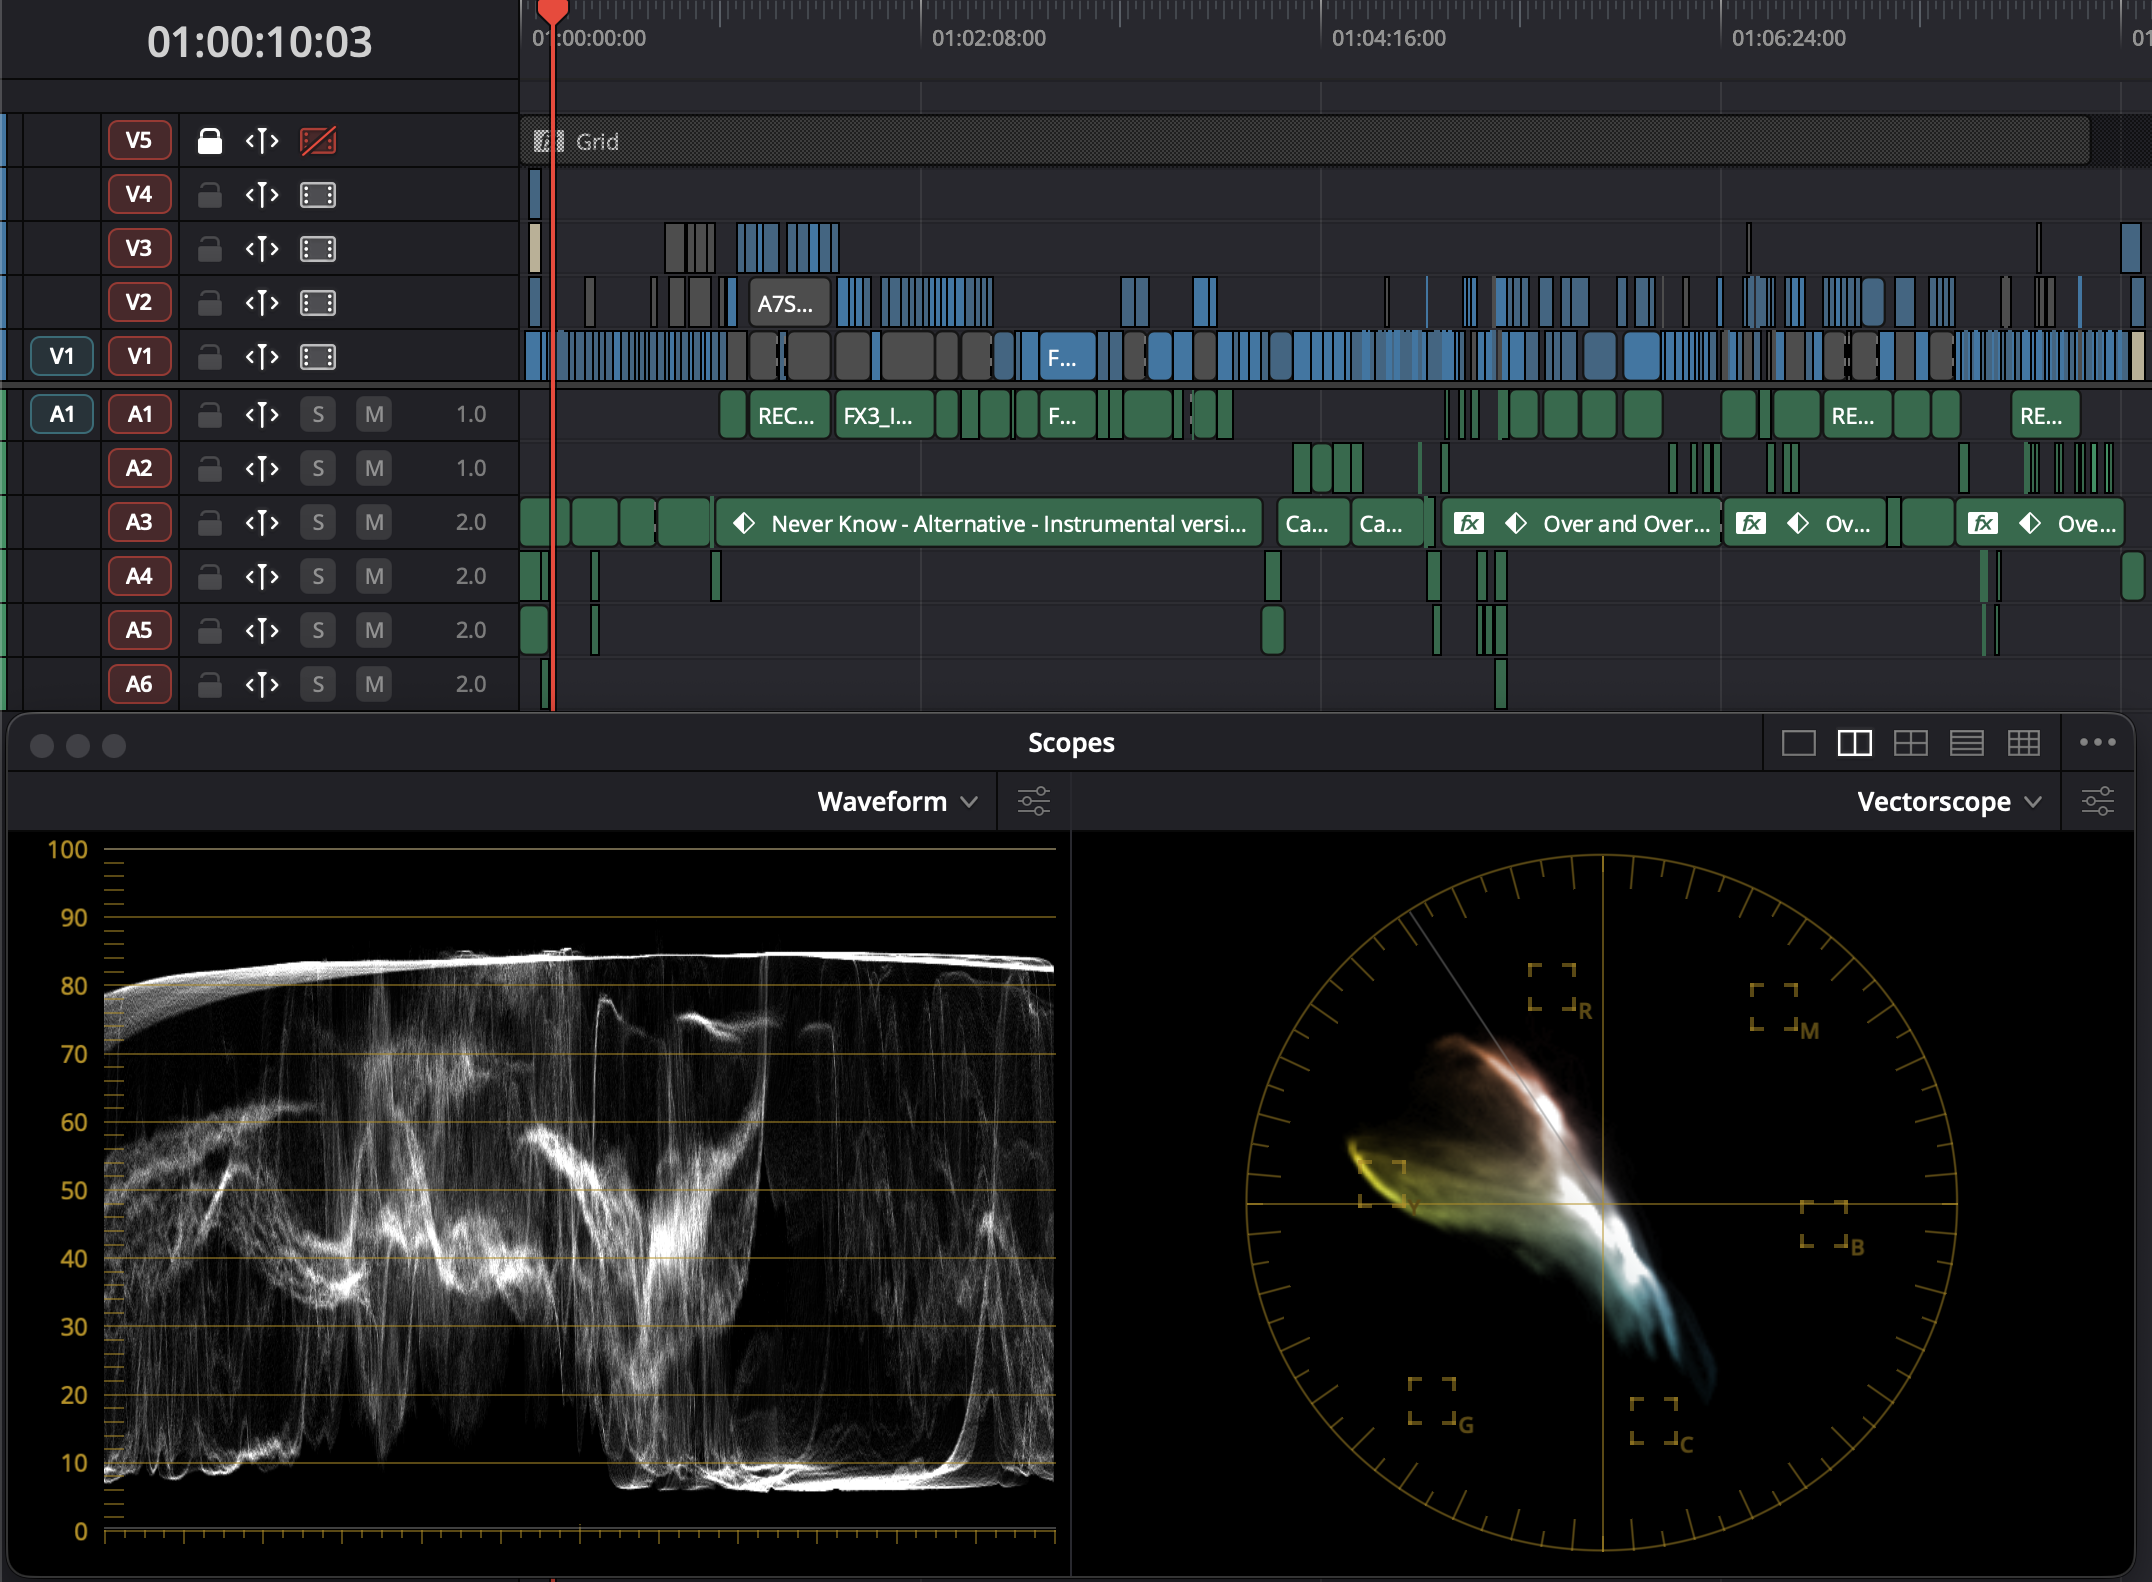Click keyframe diamond on Never Know clip
Screen dimensions: 2152x1582
click(x=744, y=523)
